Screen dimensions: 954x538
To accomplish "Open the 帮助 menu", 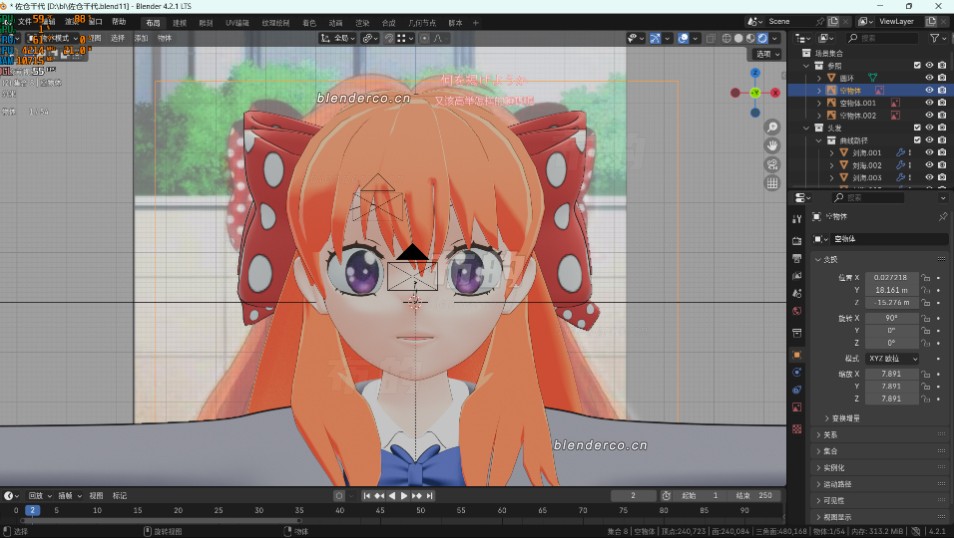I will [119, 22].
